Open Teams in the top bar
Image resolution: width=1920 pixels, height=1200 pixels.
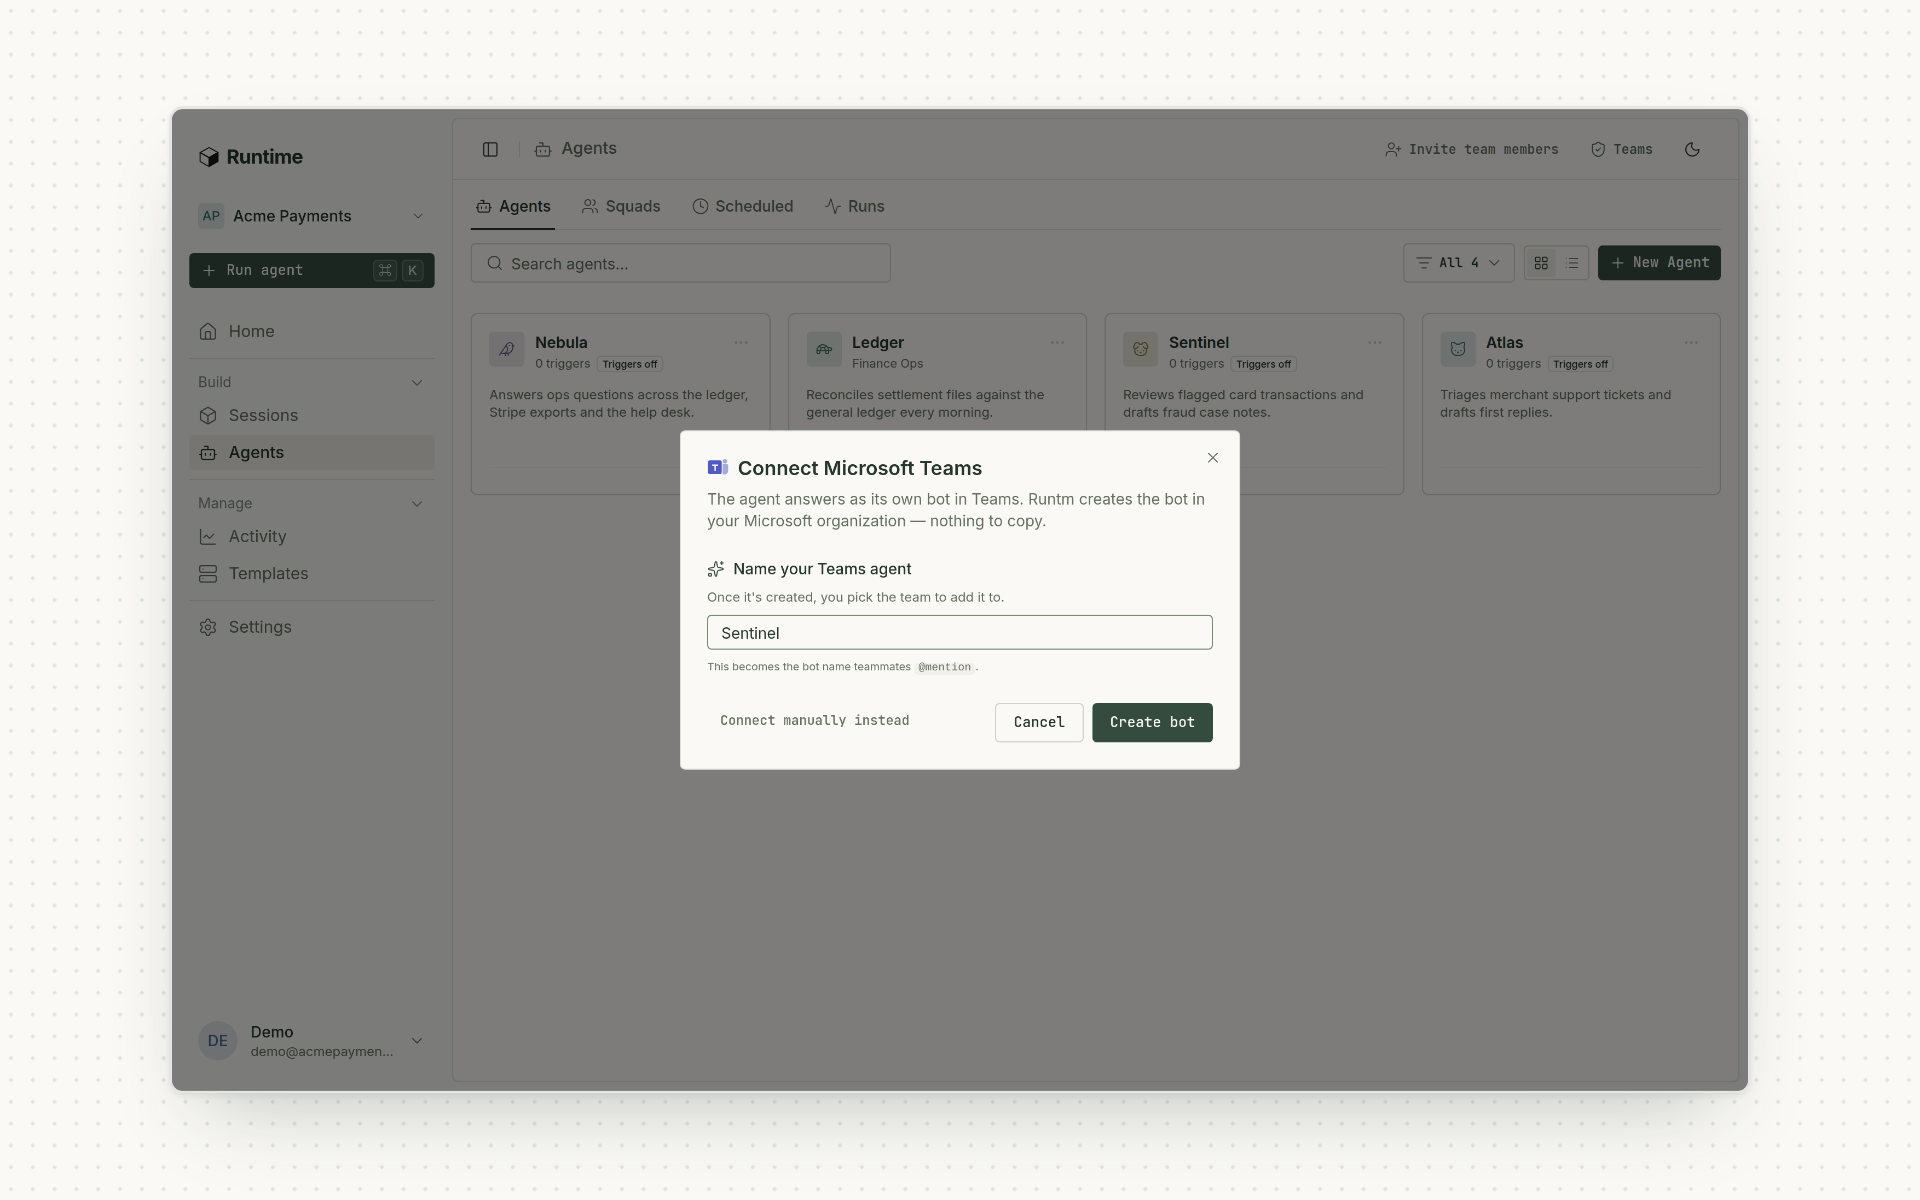(x=1621, y=149)
